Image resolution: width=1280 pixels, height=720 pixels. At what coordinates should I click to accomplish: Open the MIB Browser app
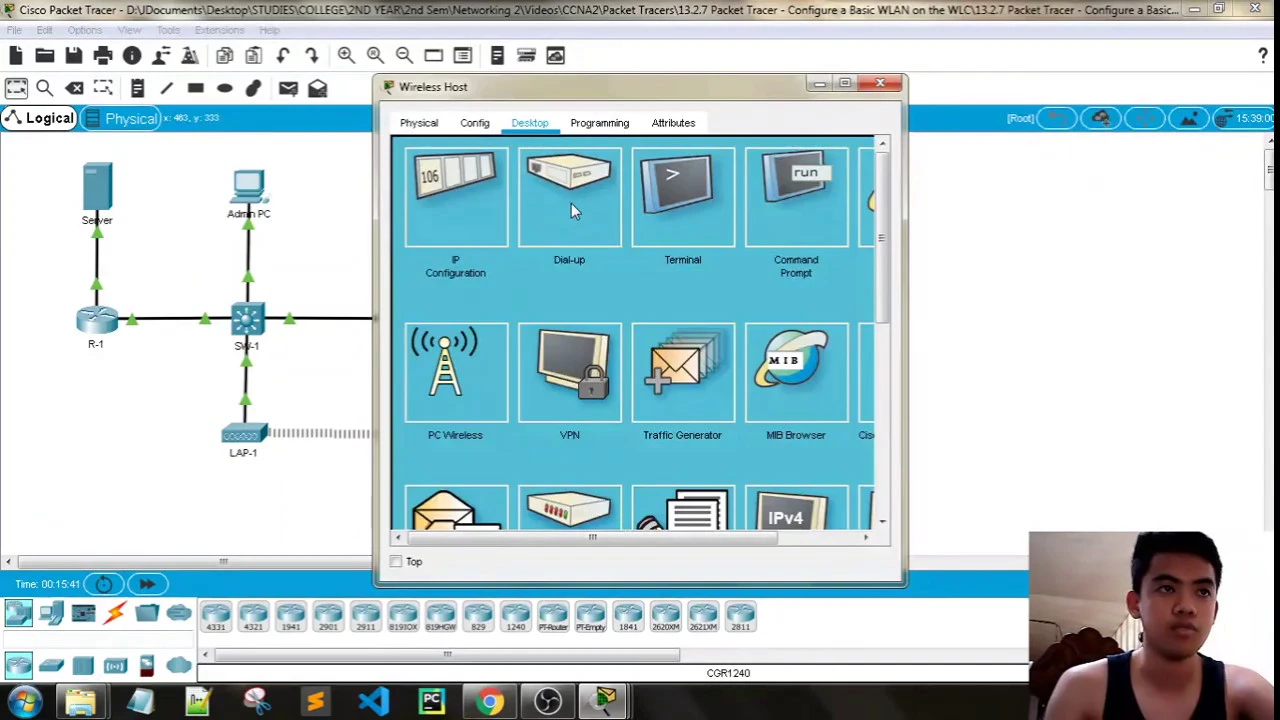point(796,372)
